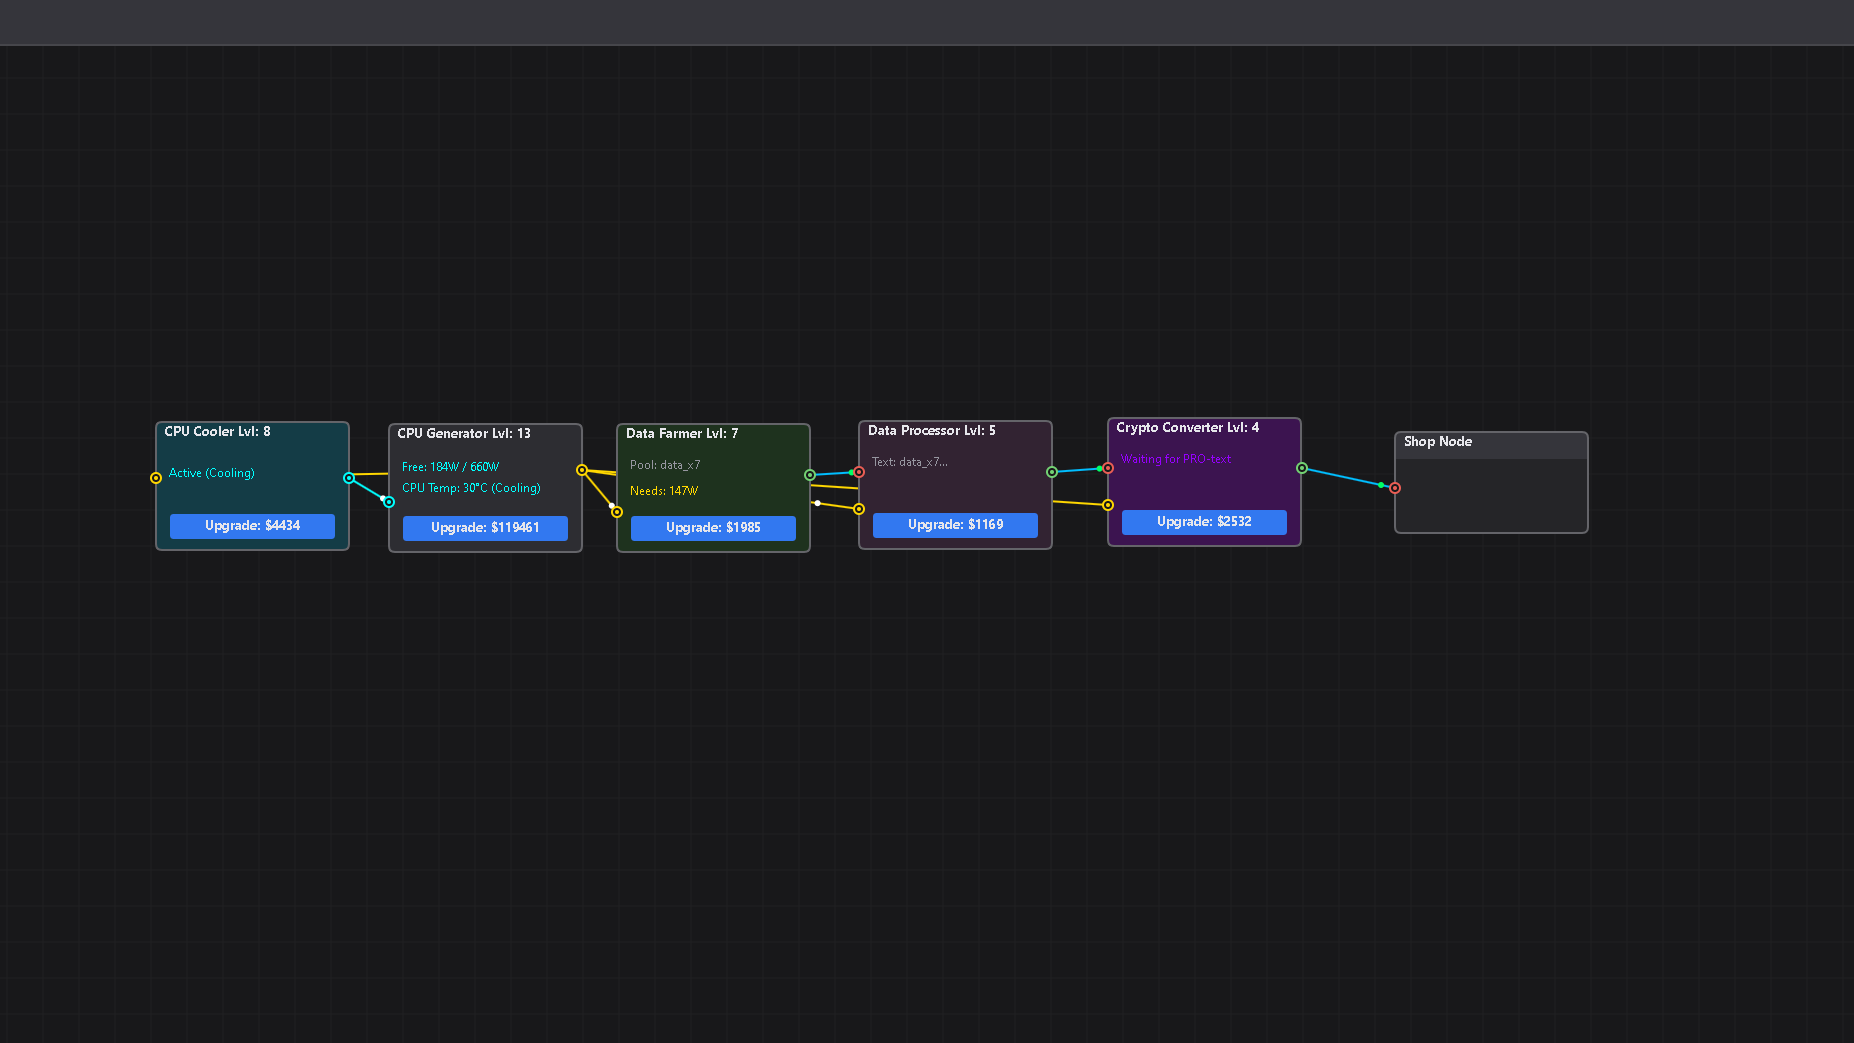Viewport: 1854px width, 1043px height.
Task: Click the yellow power input port on Data Farmer
Action: (x=617, y=512)
